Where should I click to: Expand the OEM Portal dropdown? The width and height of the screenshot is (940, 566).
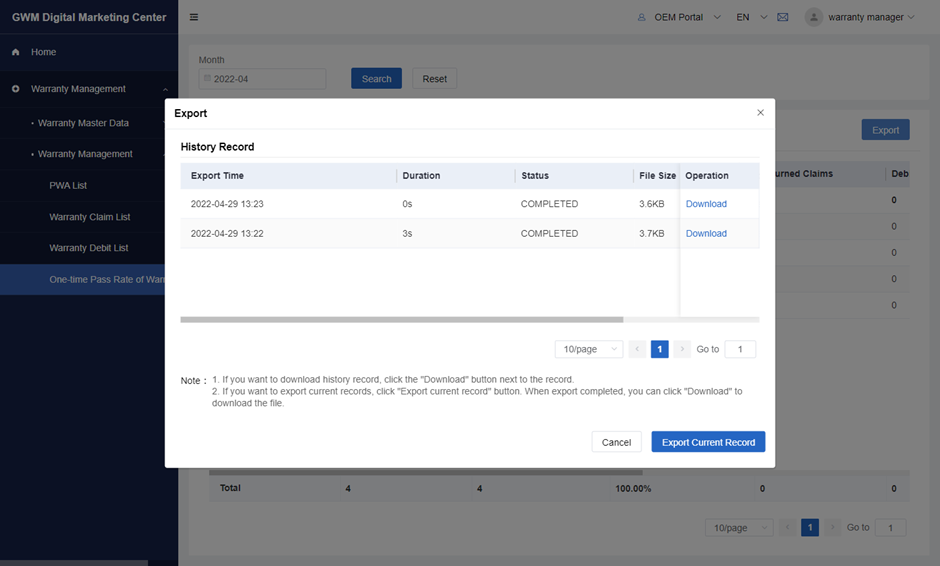tap(717, 17)
